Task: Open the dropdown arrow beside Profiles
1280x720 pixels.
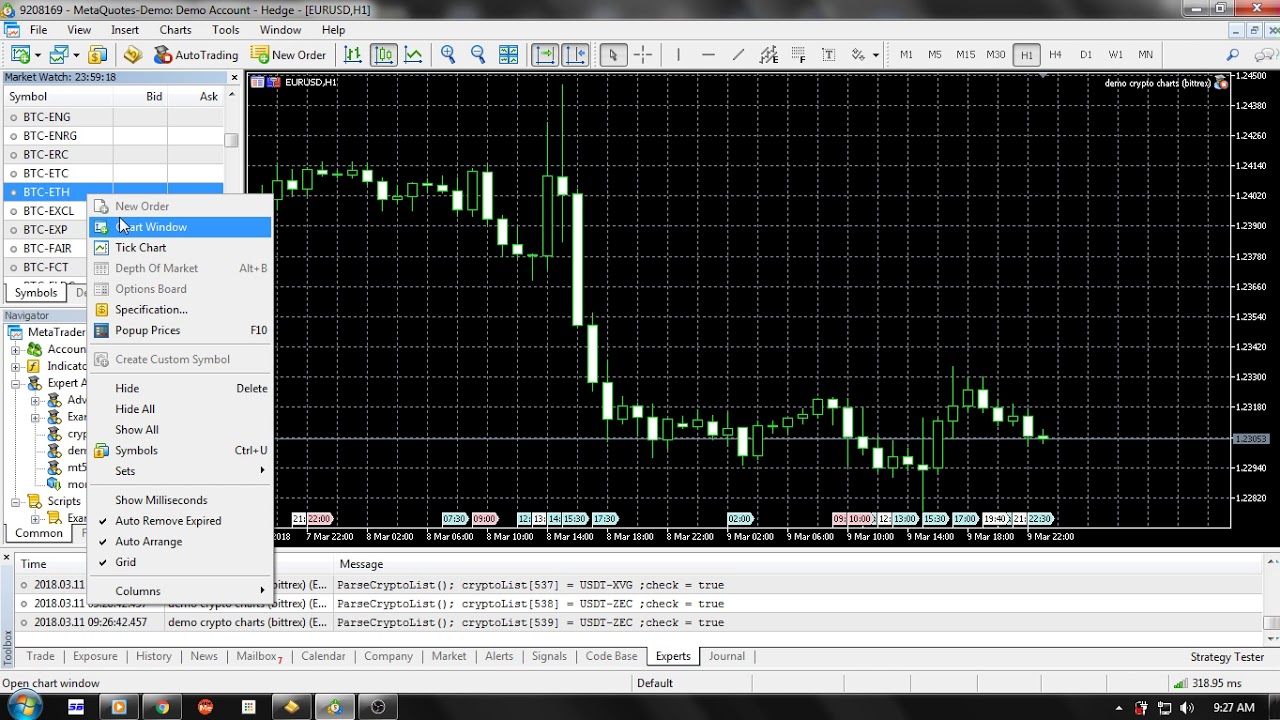Action: [75, 55]
